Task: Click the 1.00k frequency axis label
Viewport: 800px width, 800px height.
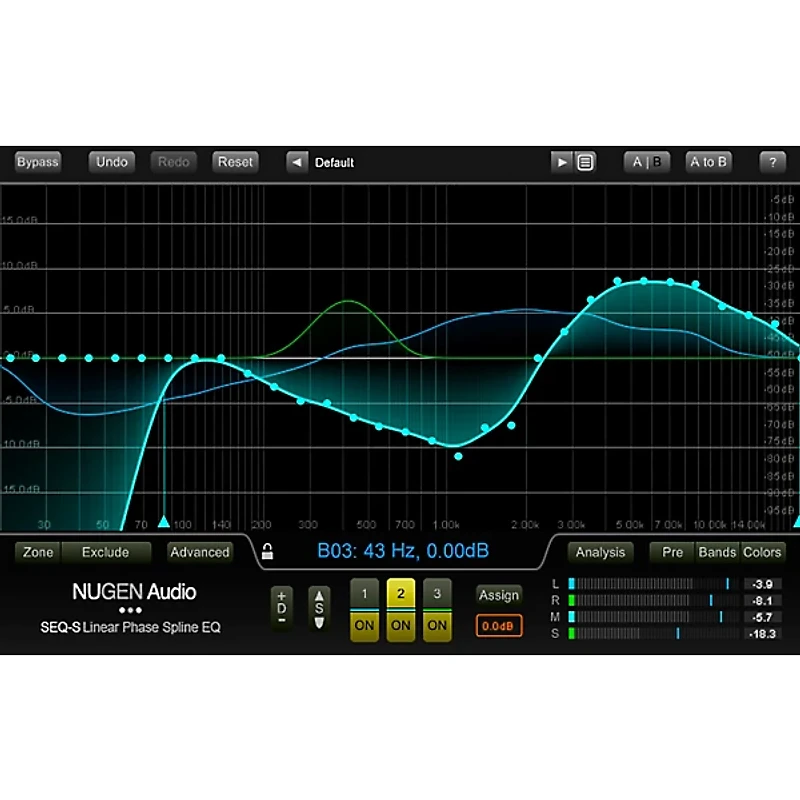Action: (446, 524)
